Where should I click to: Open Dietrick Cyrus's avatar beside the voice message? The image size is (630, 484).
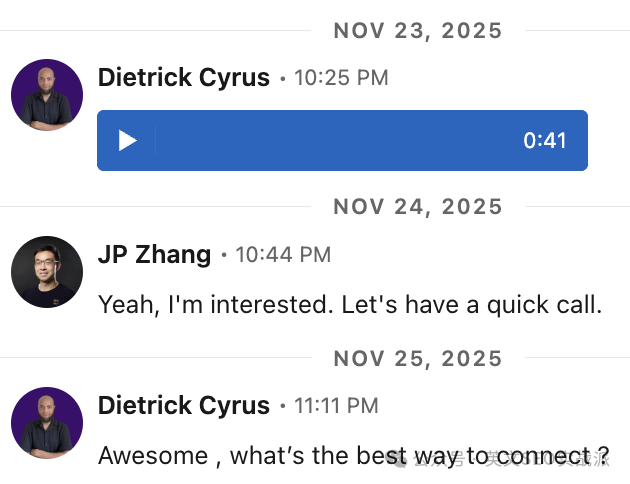[x=47, y=95]
